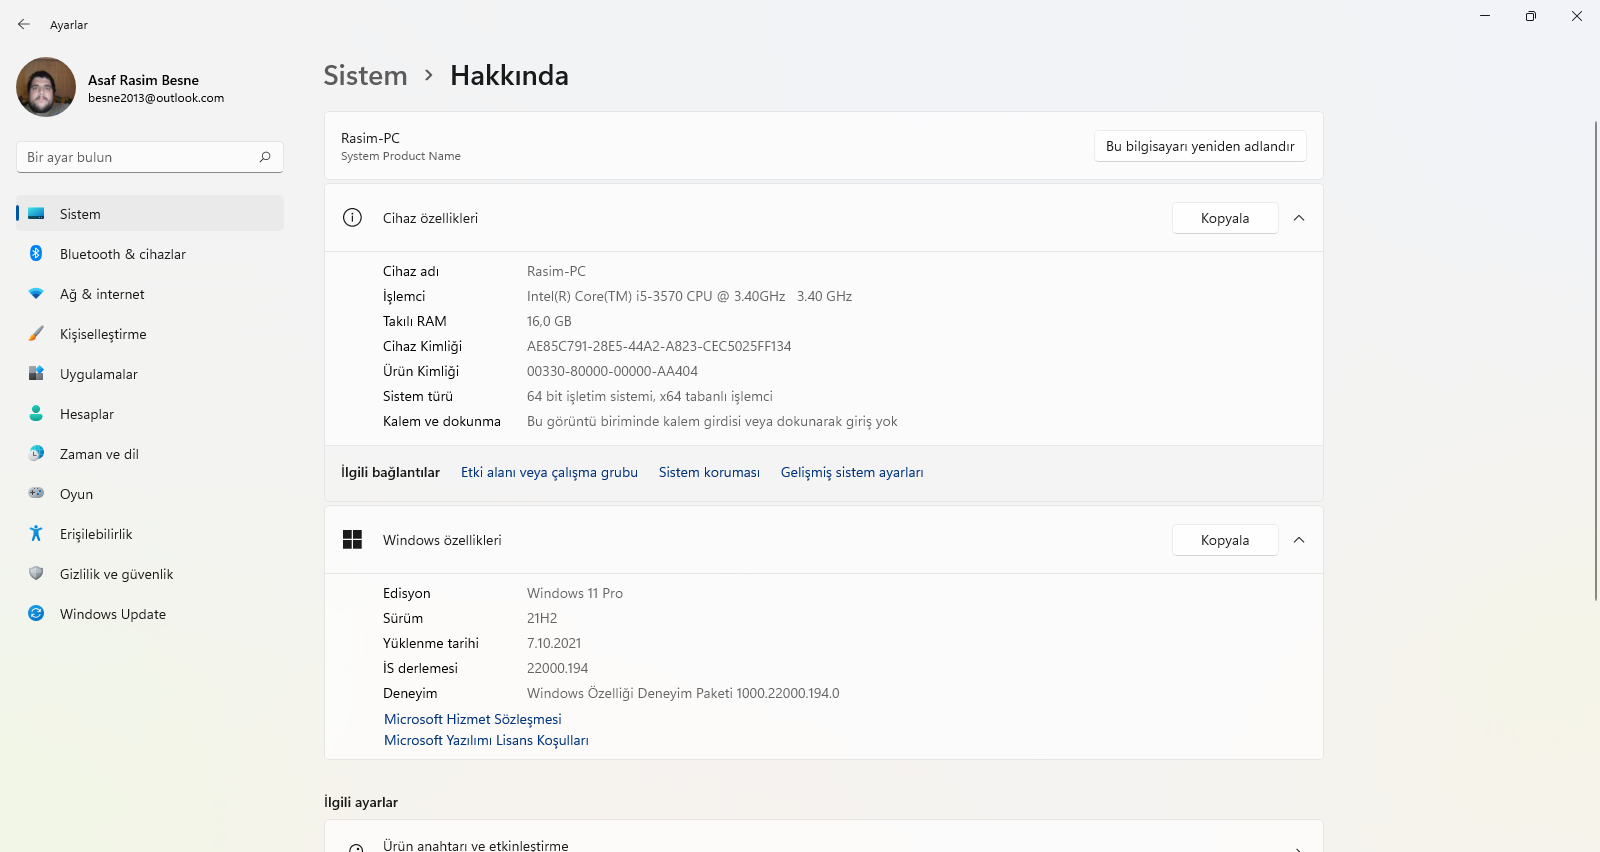Image resolution: width=1600 pixels, height=852 pixels.
Task: Click the Sistem breadcrumb in the title
Action: (365, 76)
